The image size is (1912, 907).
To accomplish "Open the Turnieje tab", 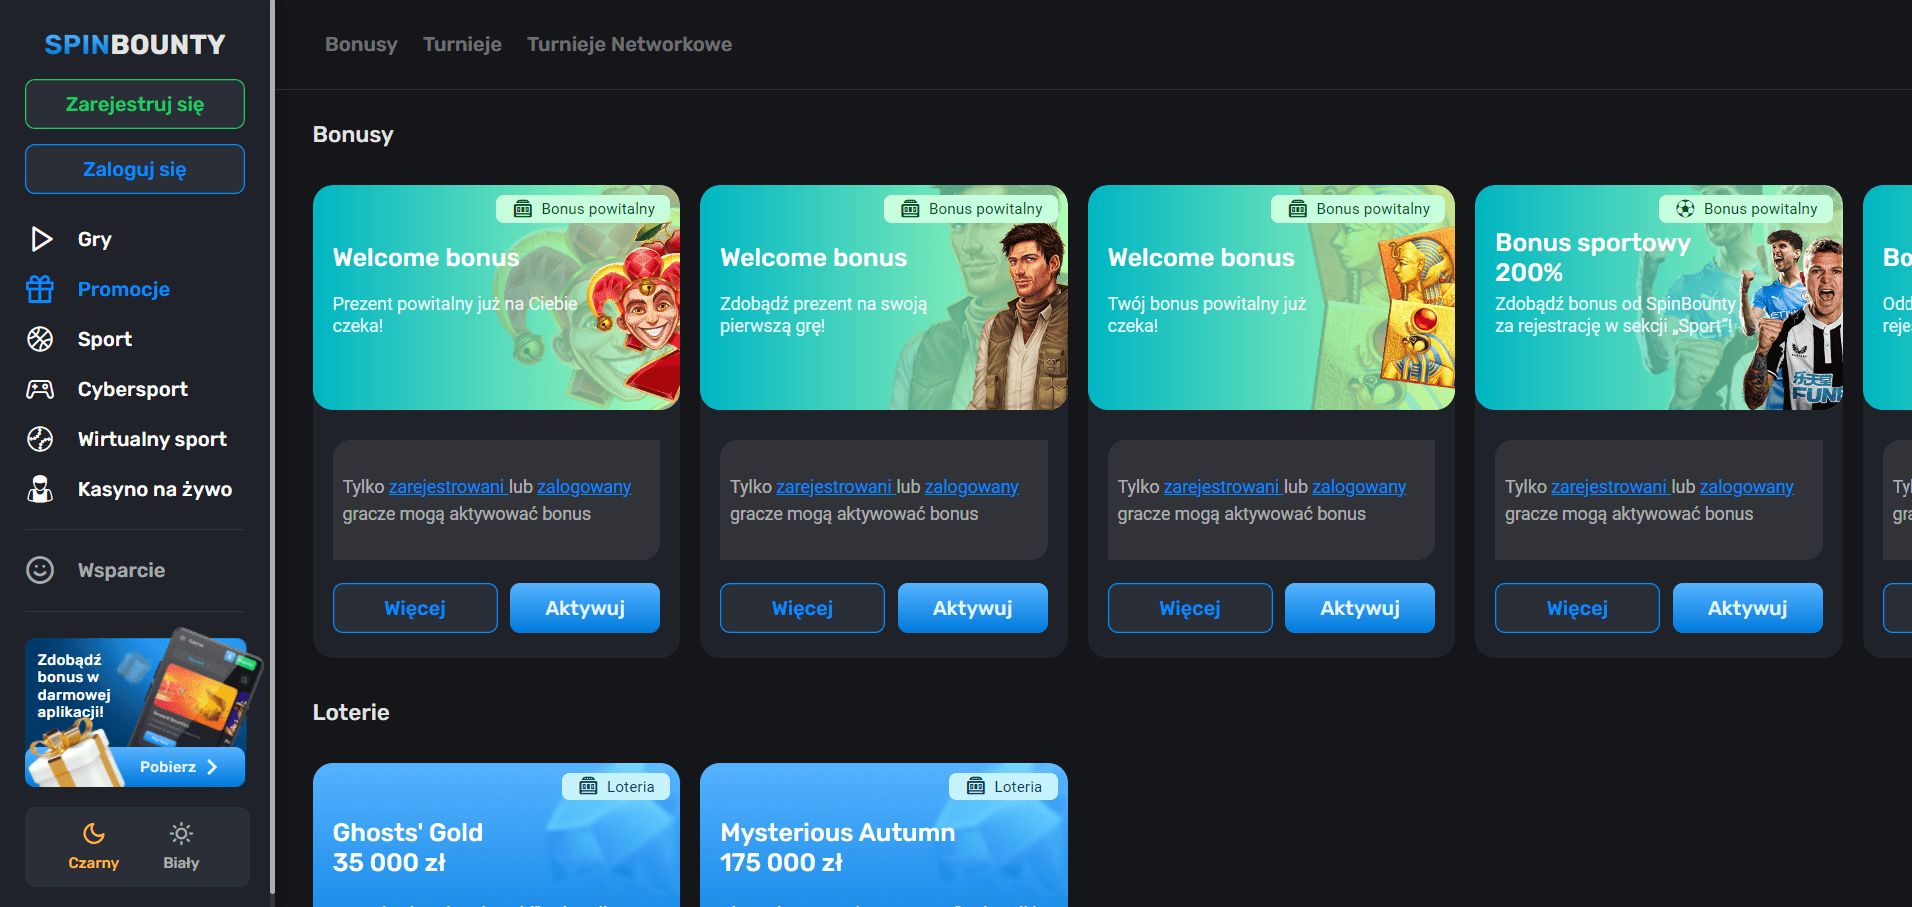I will 462,44.
